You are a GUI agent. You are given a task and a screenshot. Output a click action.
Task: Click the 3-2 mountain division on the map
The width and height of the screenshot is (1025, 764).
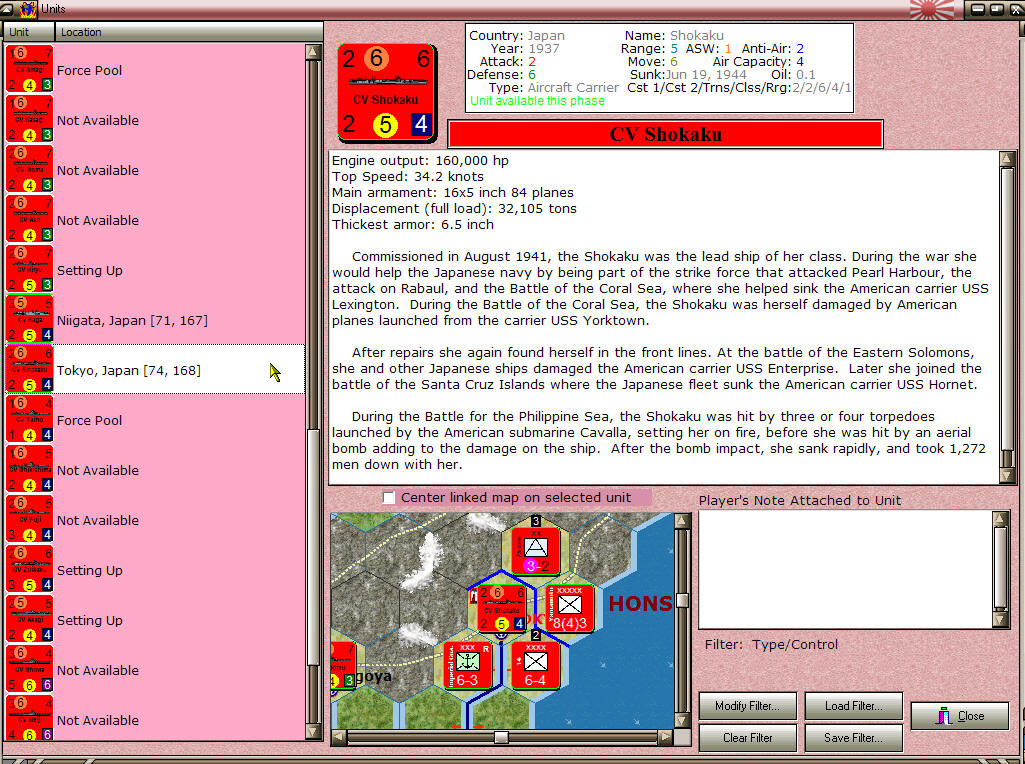click(536, 552)
